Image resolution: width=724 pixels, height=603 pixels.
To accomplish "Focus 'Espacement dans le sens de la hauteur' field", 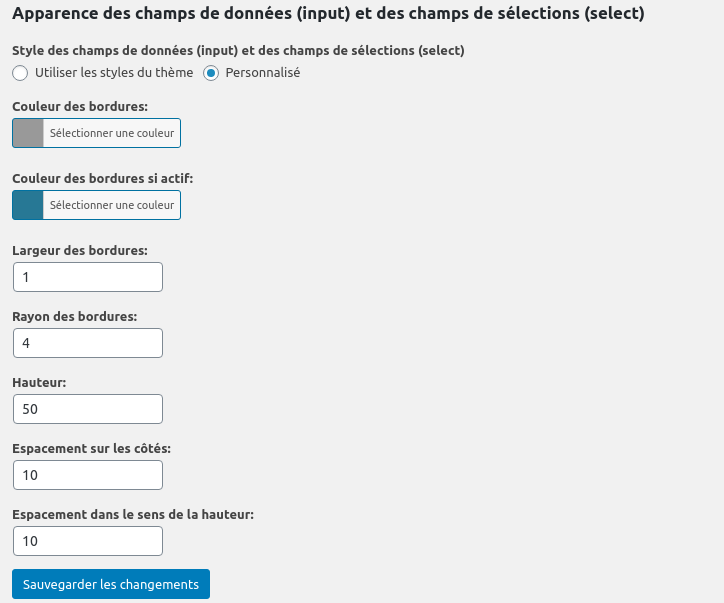I will coord(87,541).
